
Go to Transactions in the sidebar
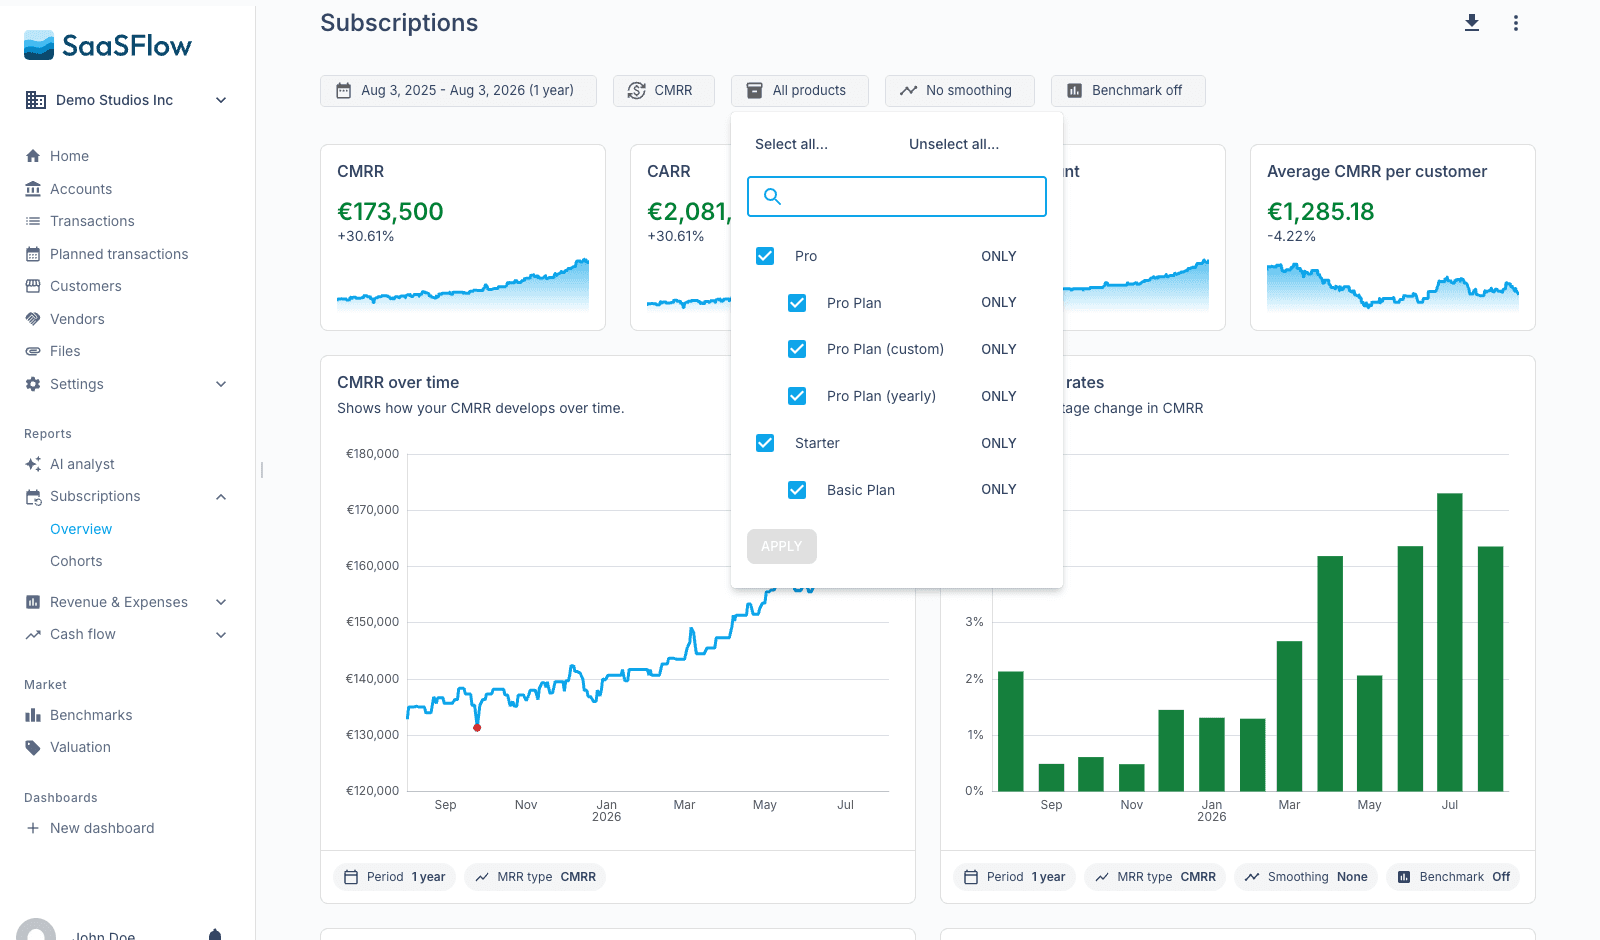(92, 221)
